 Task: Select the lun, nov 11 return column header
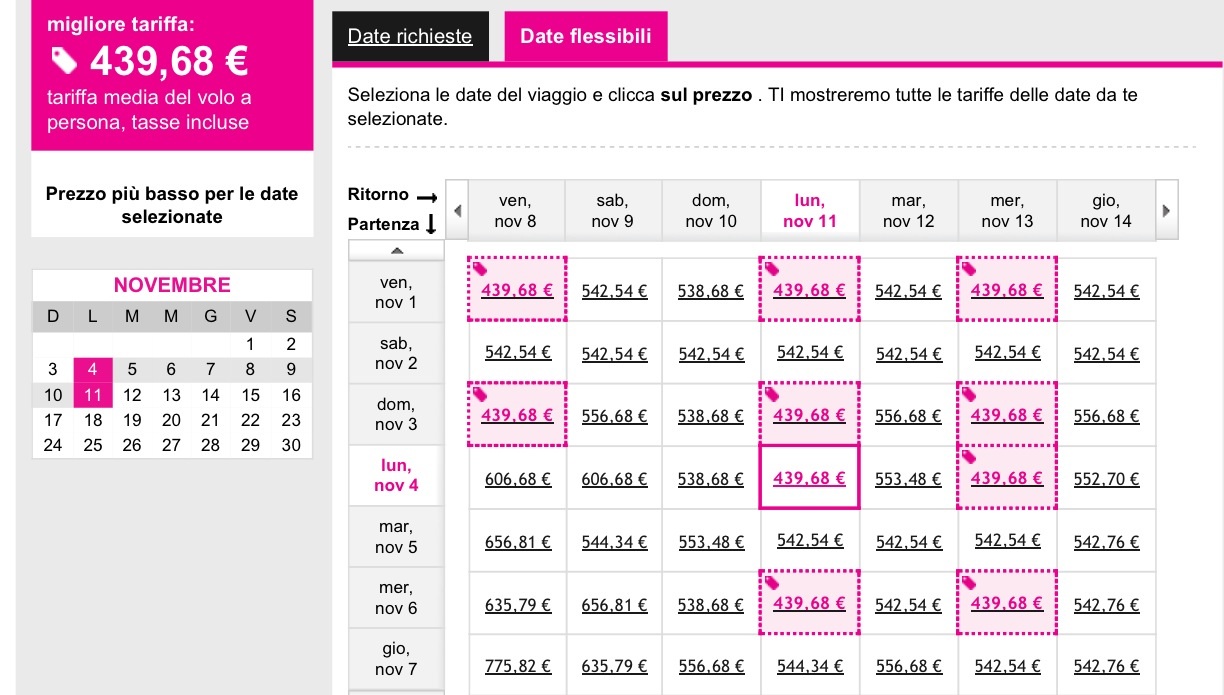(x=810, y=211)
